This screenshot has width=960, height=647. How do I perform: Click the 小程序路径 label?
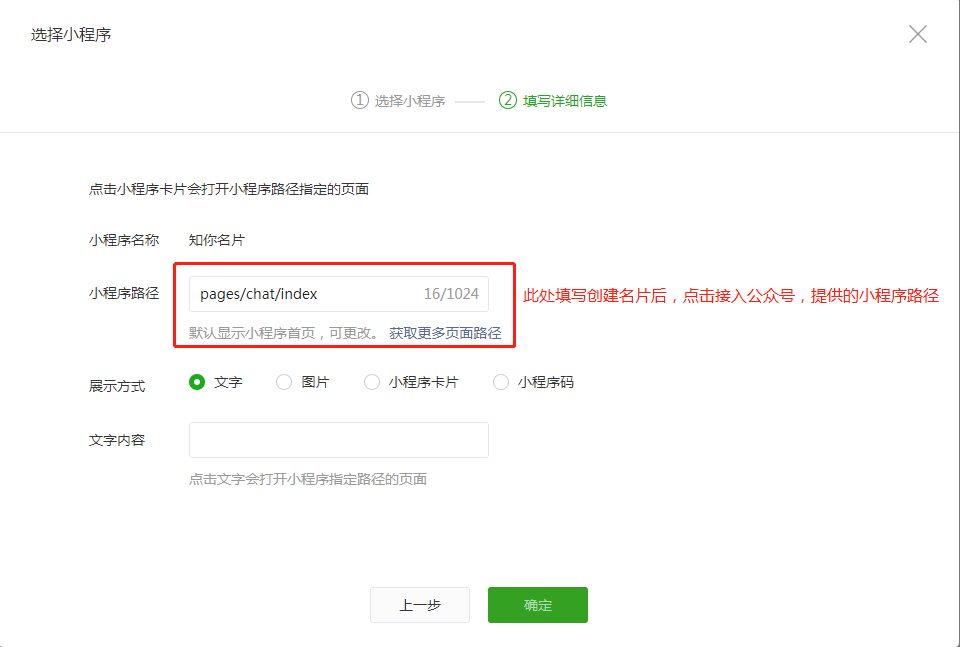click(x=124, y=293)
